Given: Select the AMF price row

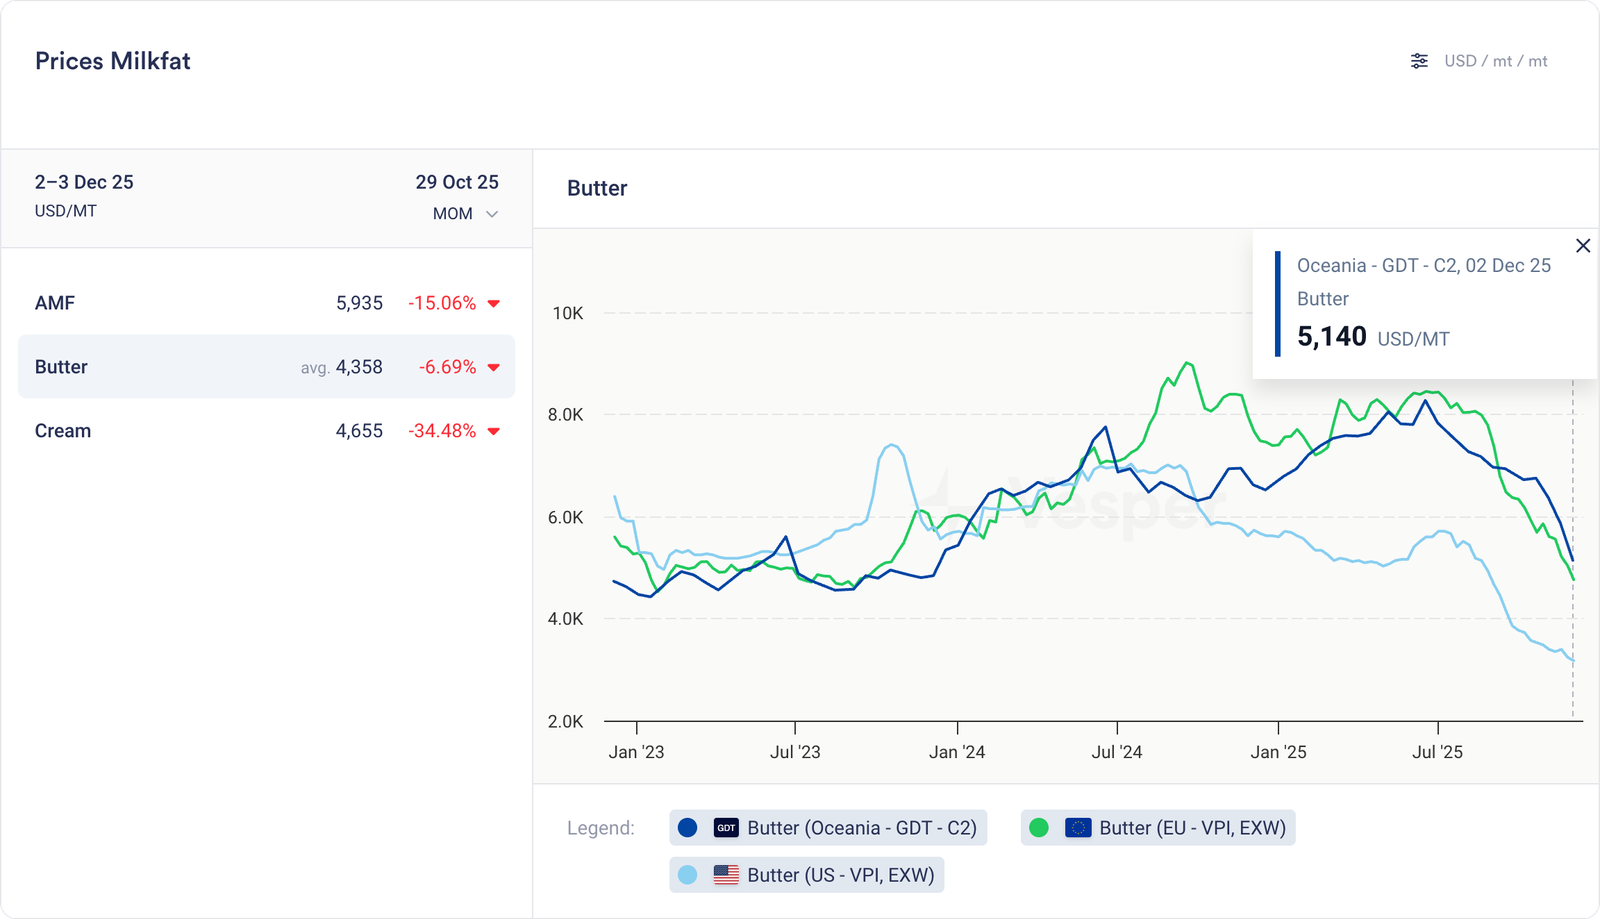Looking at the screenshot, I should (x=266, y=303).
